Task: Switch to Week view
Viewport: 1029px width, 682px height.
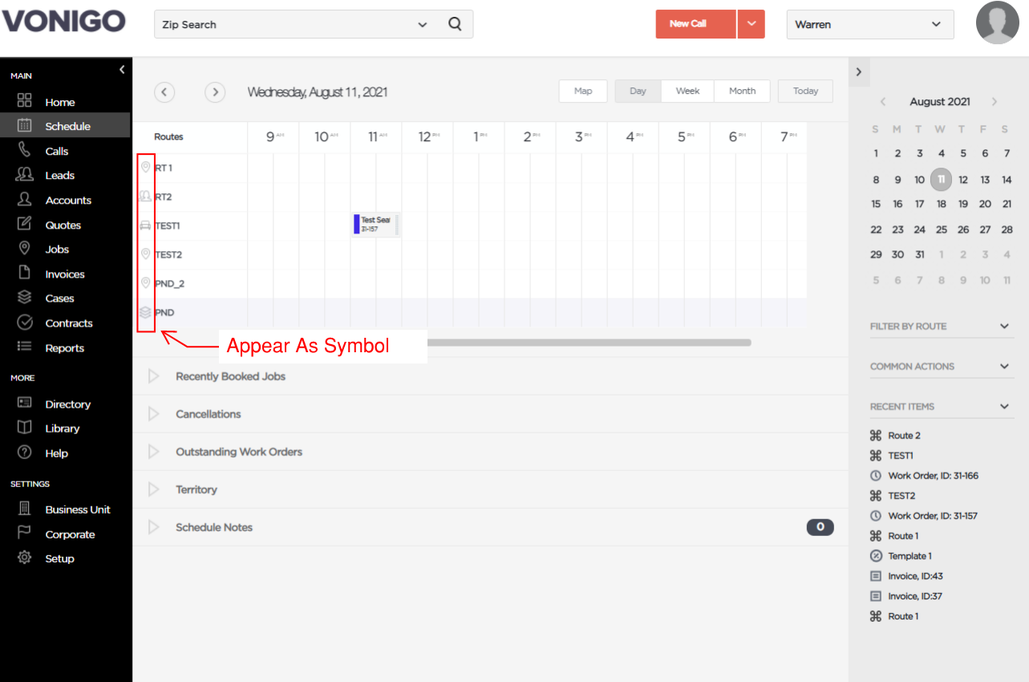Action: pyautogui.click(x=687, y=91)
